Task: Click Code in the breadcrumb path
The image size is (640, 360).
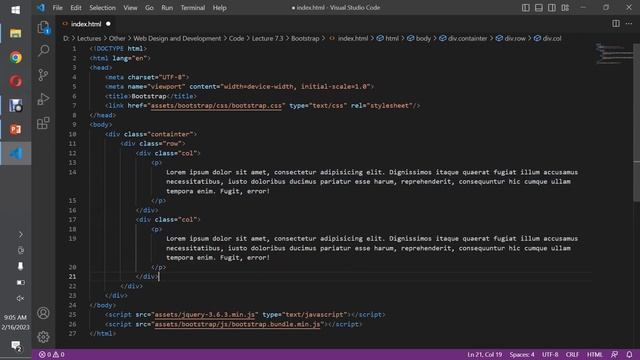Action: click(x=236, y=38)
